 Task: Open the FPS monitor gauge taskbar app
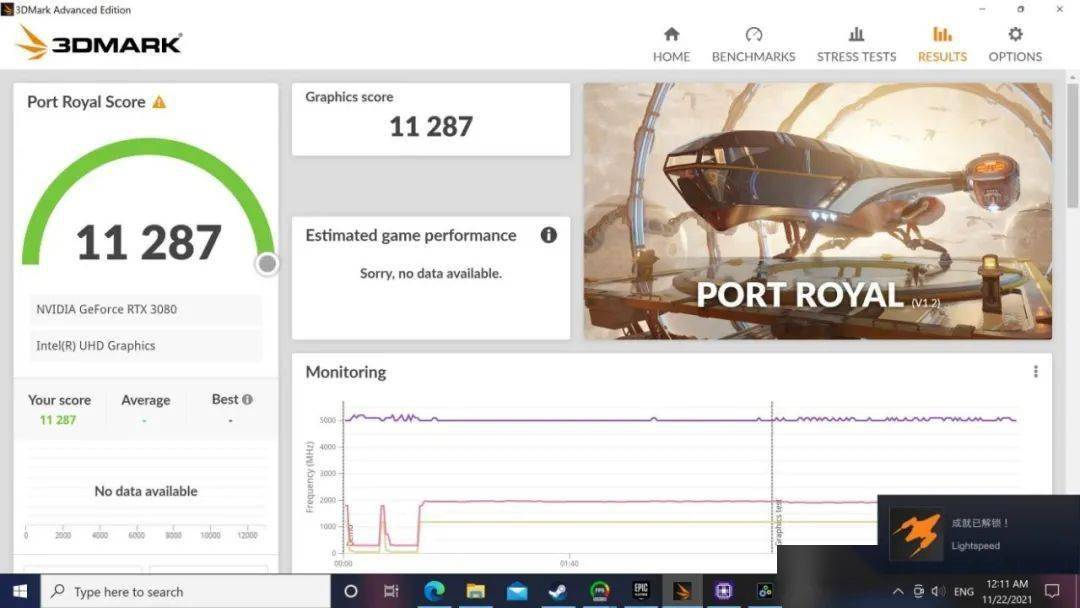click(600, 591)
